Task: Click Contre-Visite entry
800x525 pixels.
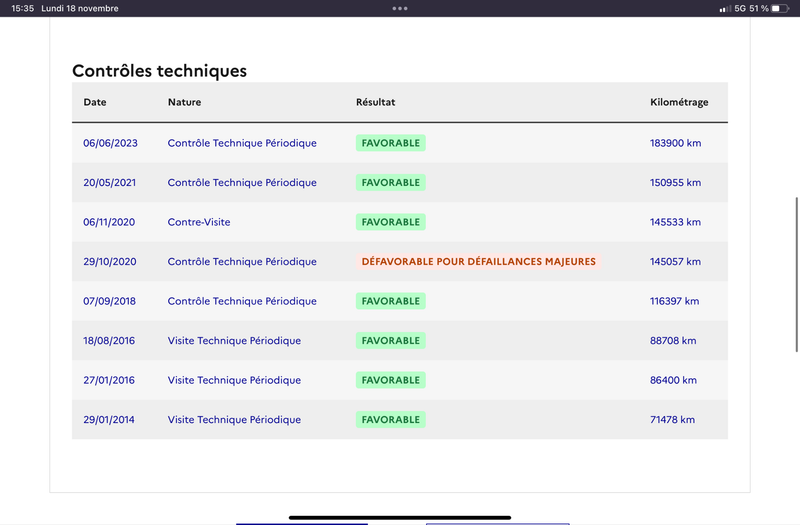Action: point(199,222)
